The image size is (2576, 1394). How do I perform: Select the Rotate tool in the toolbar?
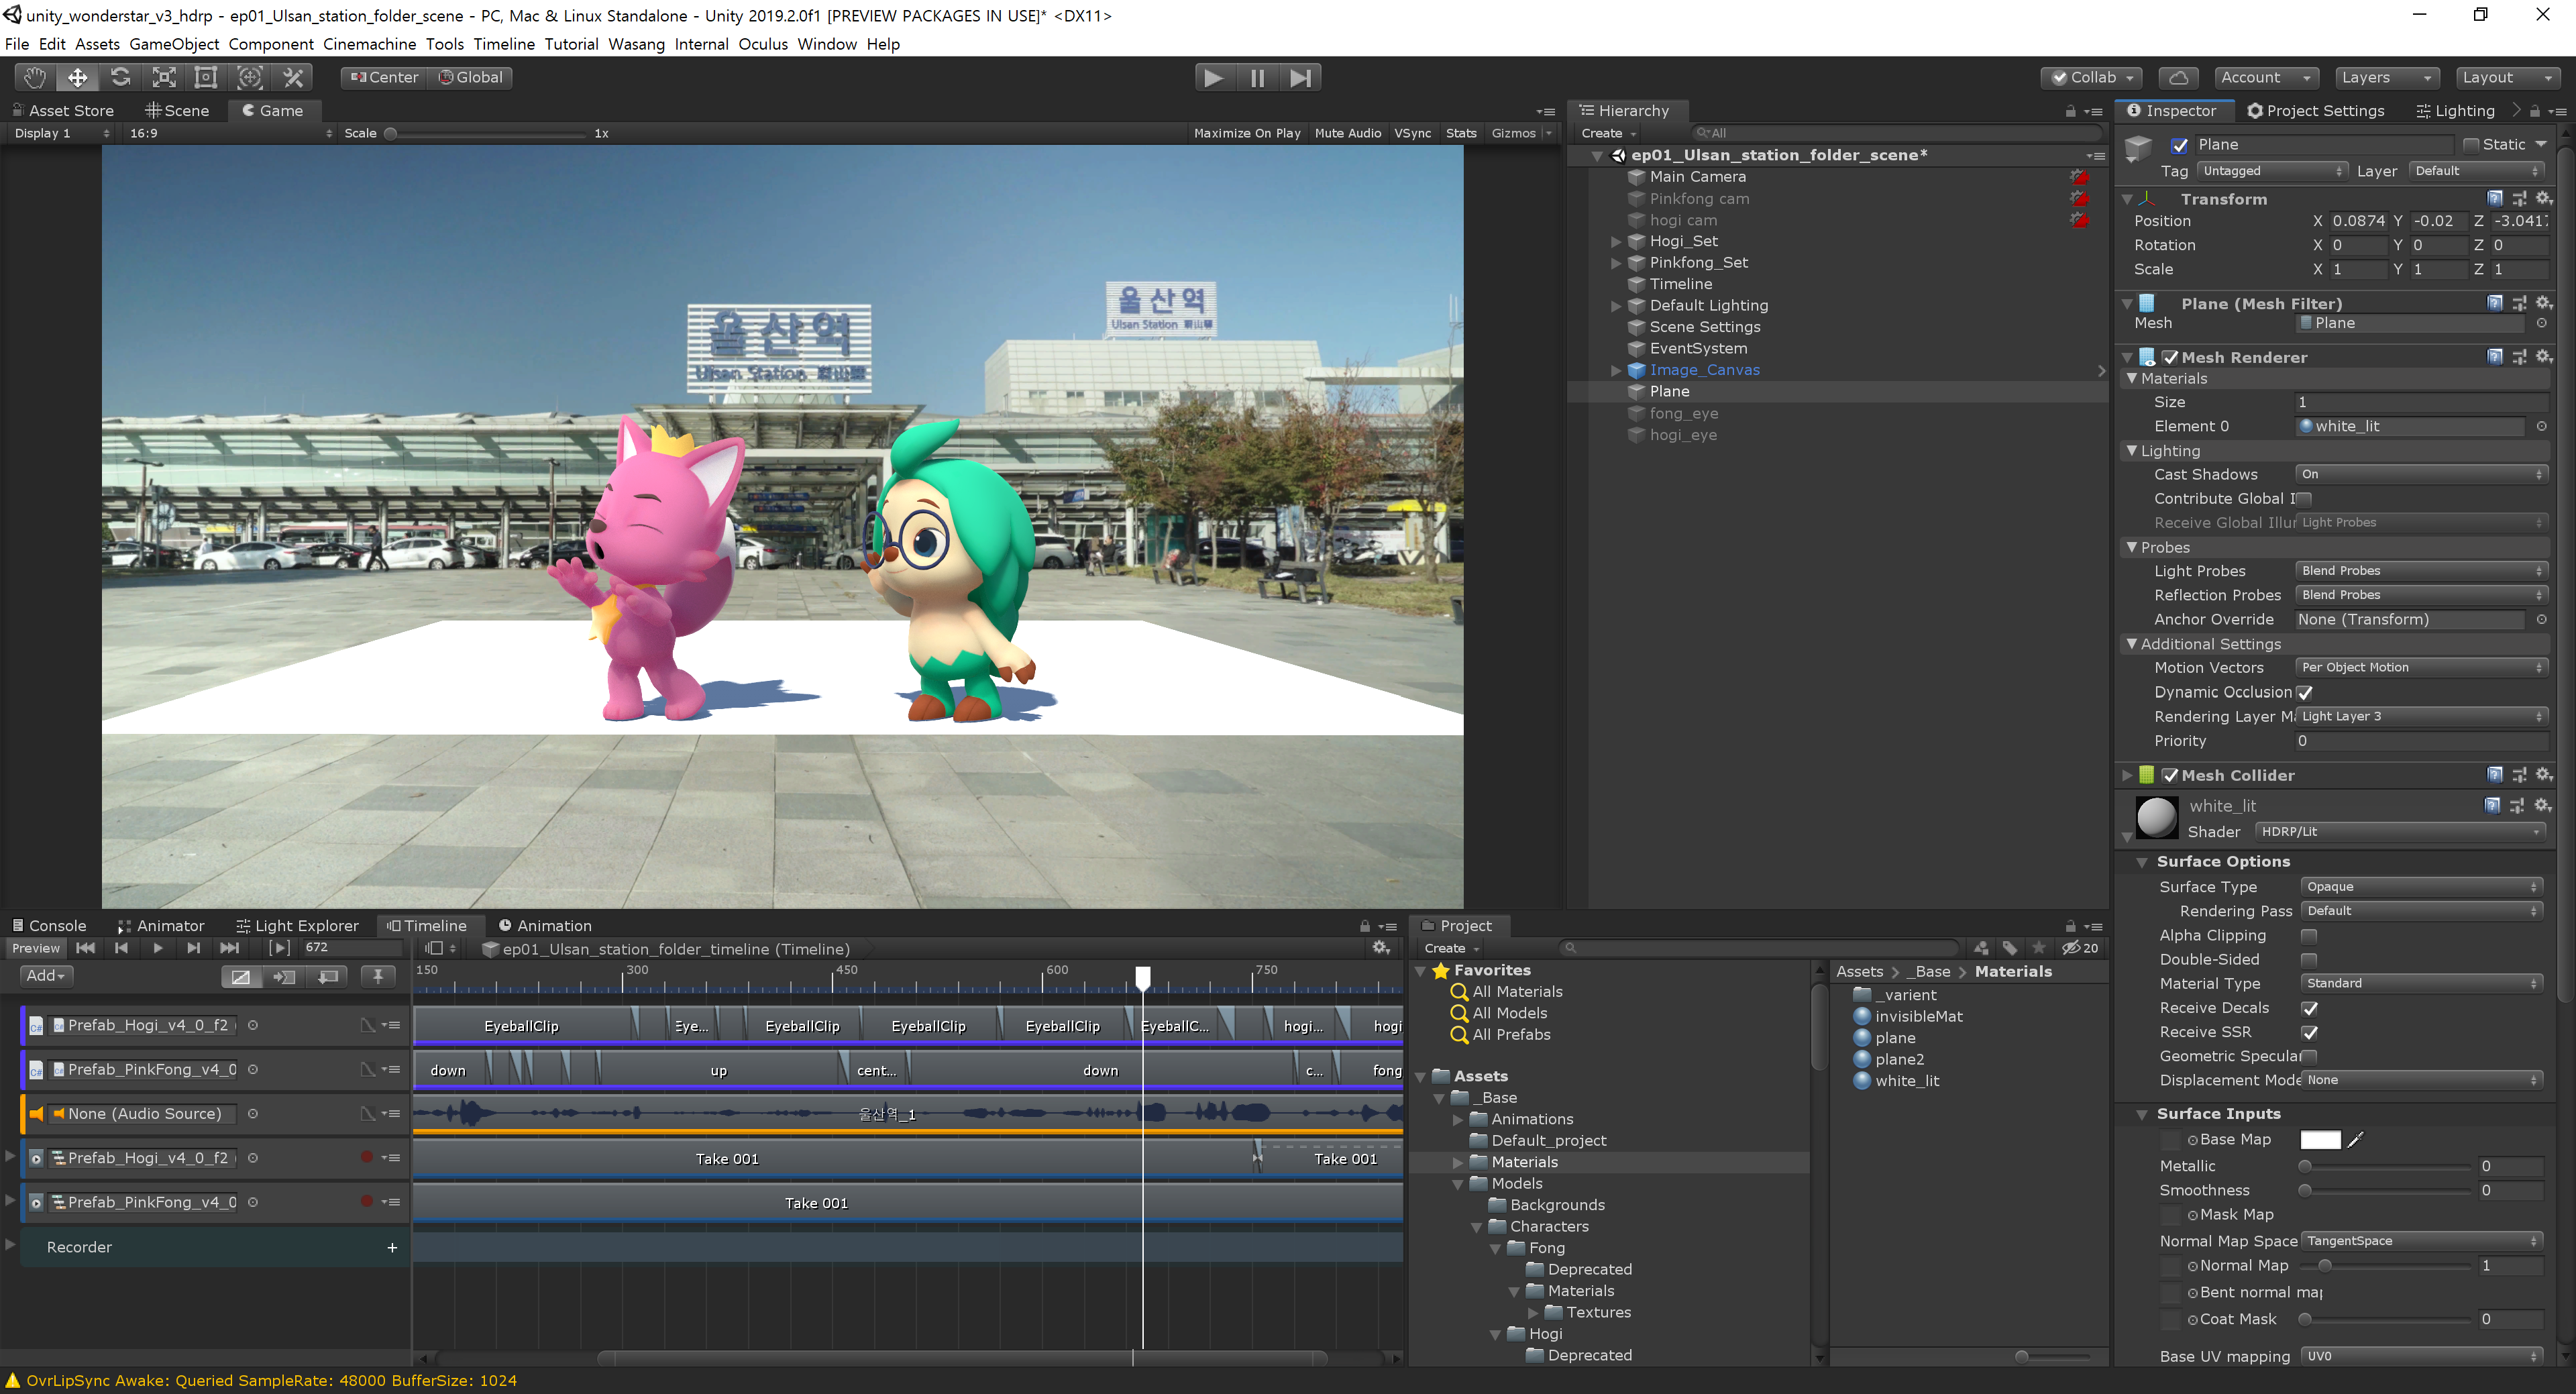point(121,77)
